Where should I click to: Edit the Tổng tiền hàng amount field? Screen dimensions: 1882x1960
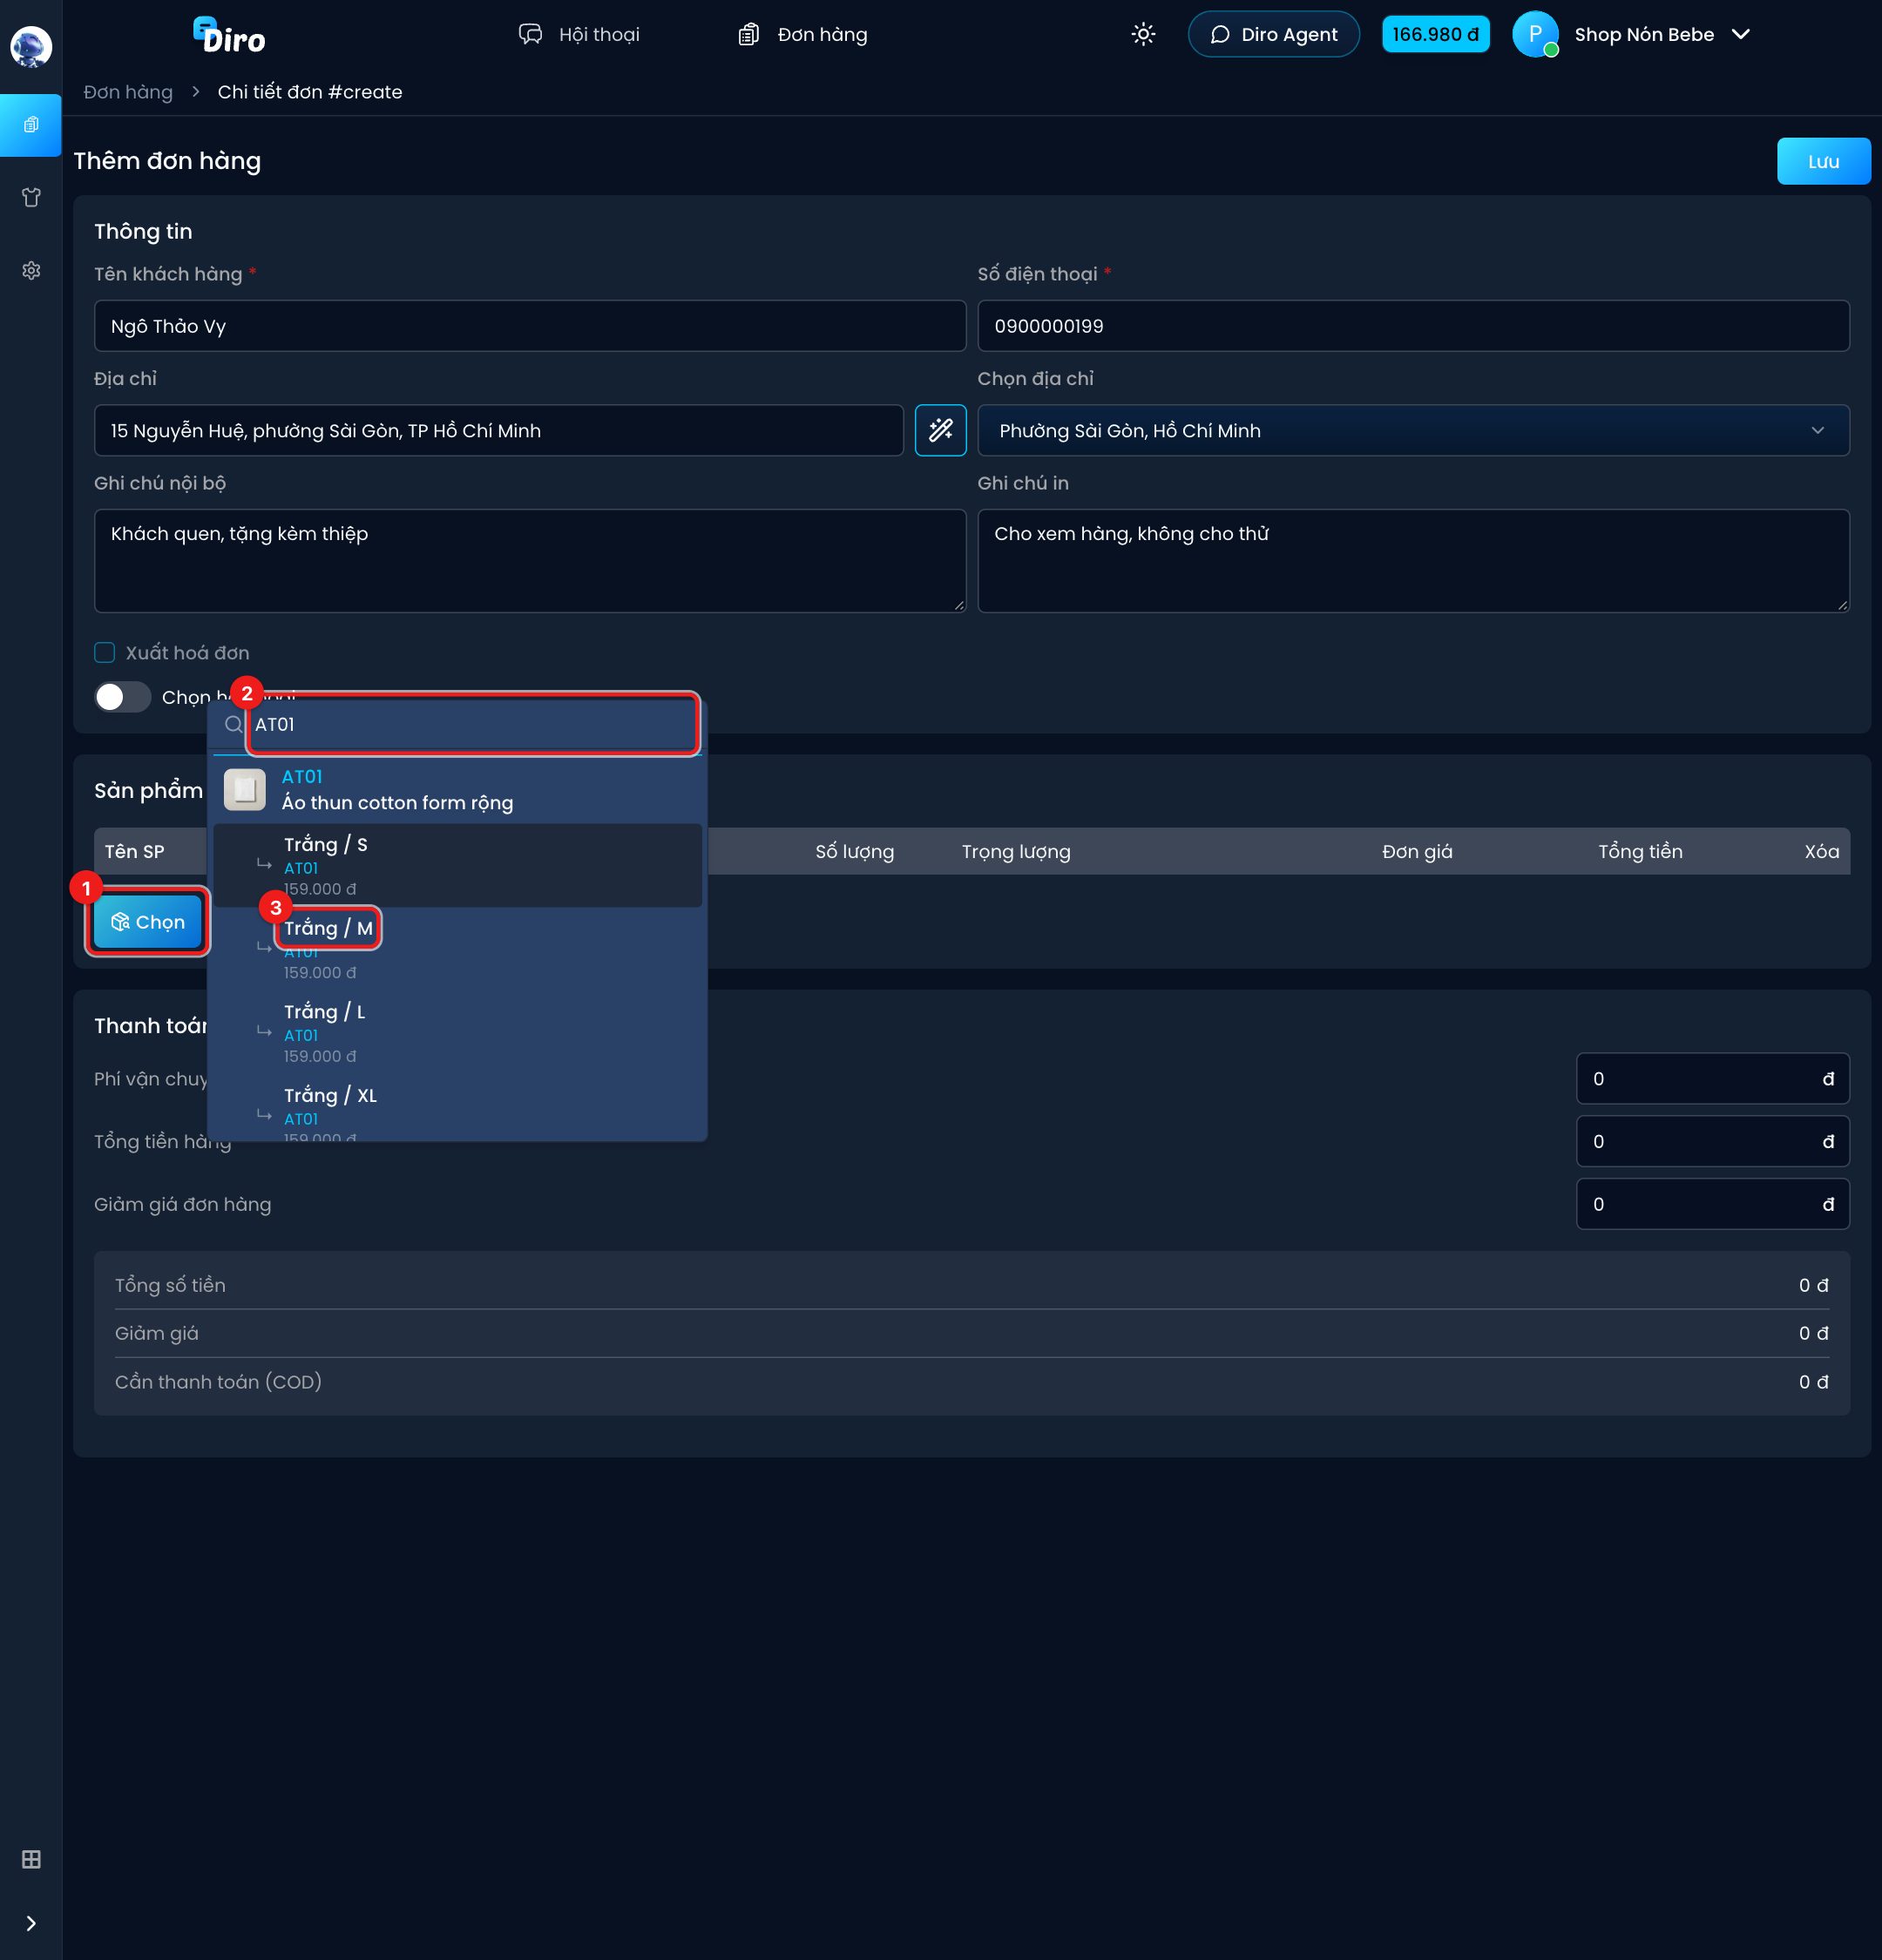pos(1712,1141)
